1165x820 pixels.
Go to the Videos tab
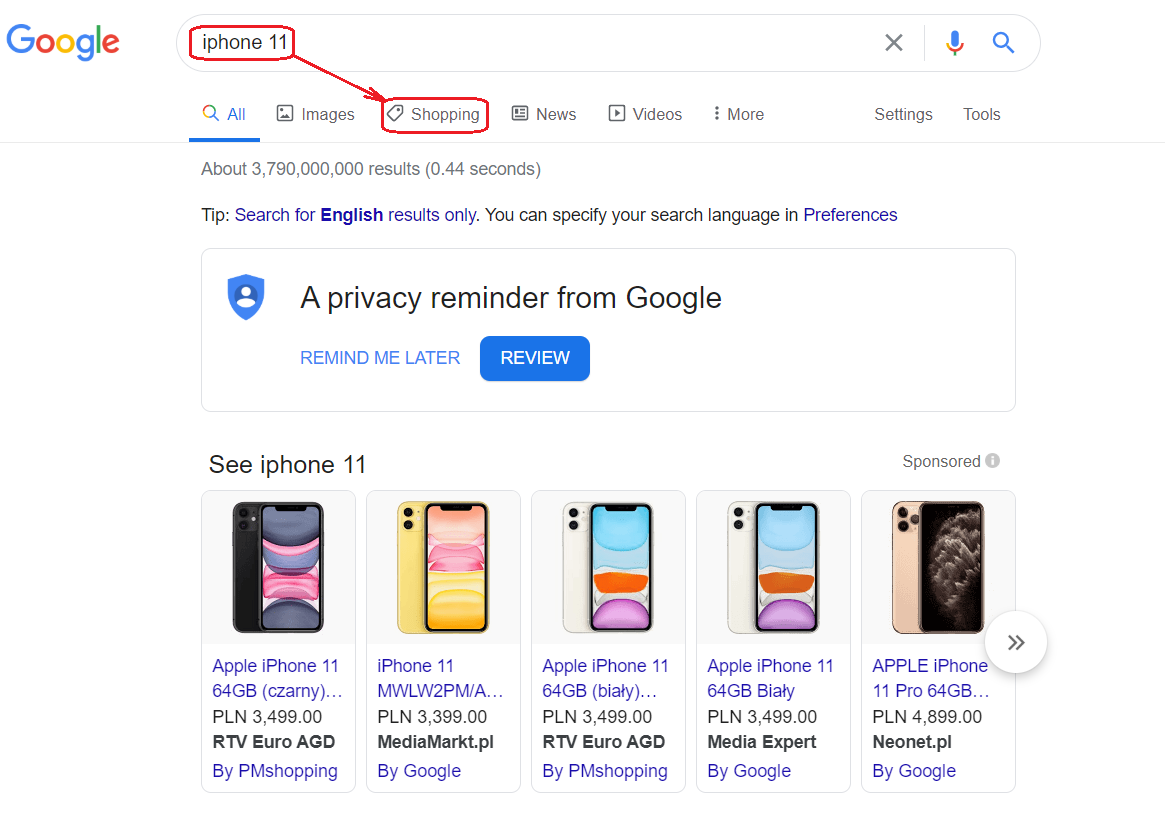click(x=645, y=114)
